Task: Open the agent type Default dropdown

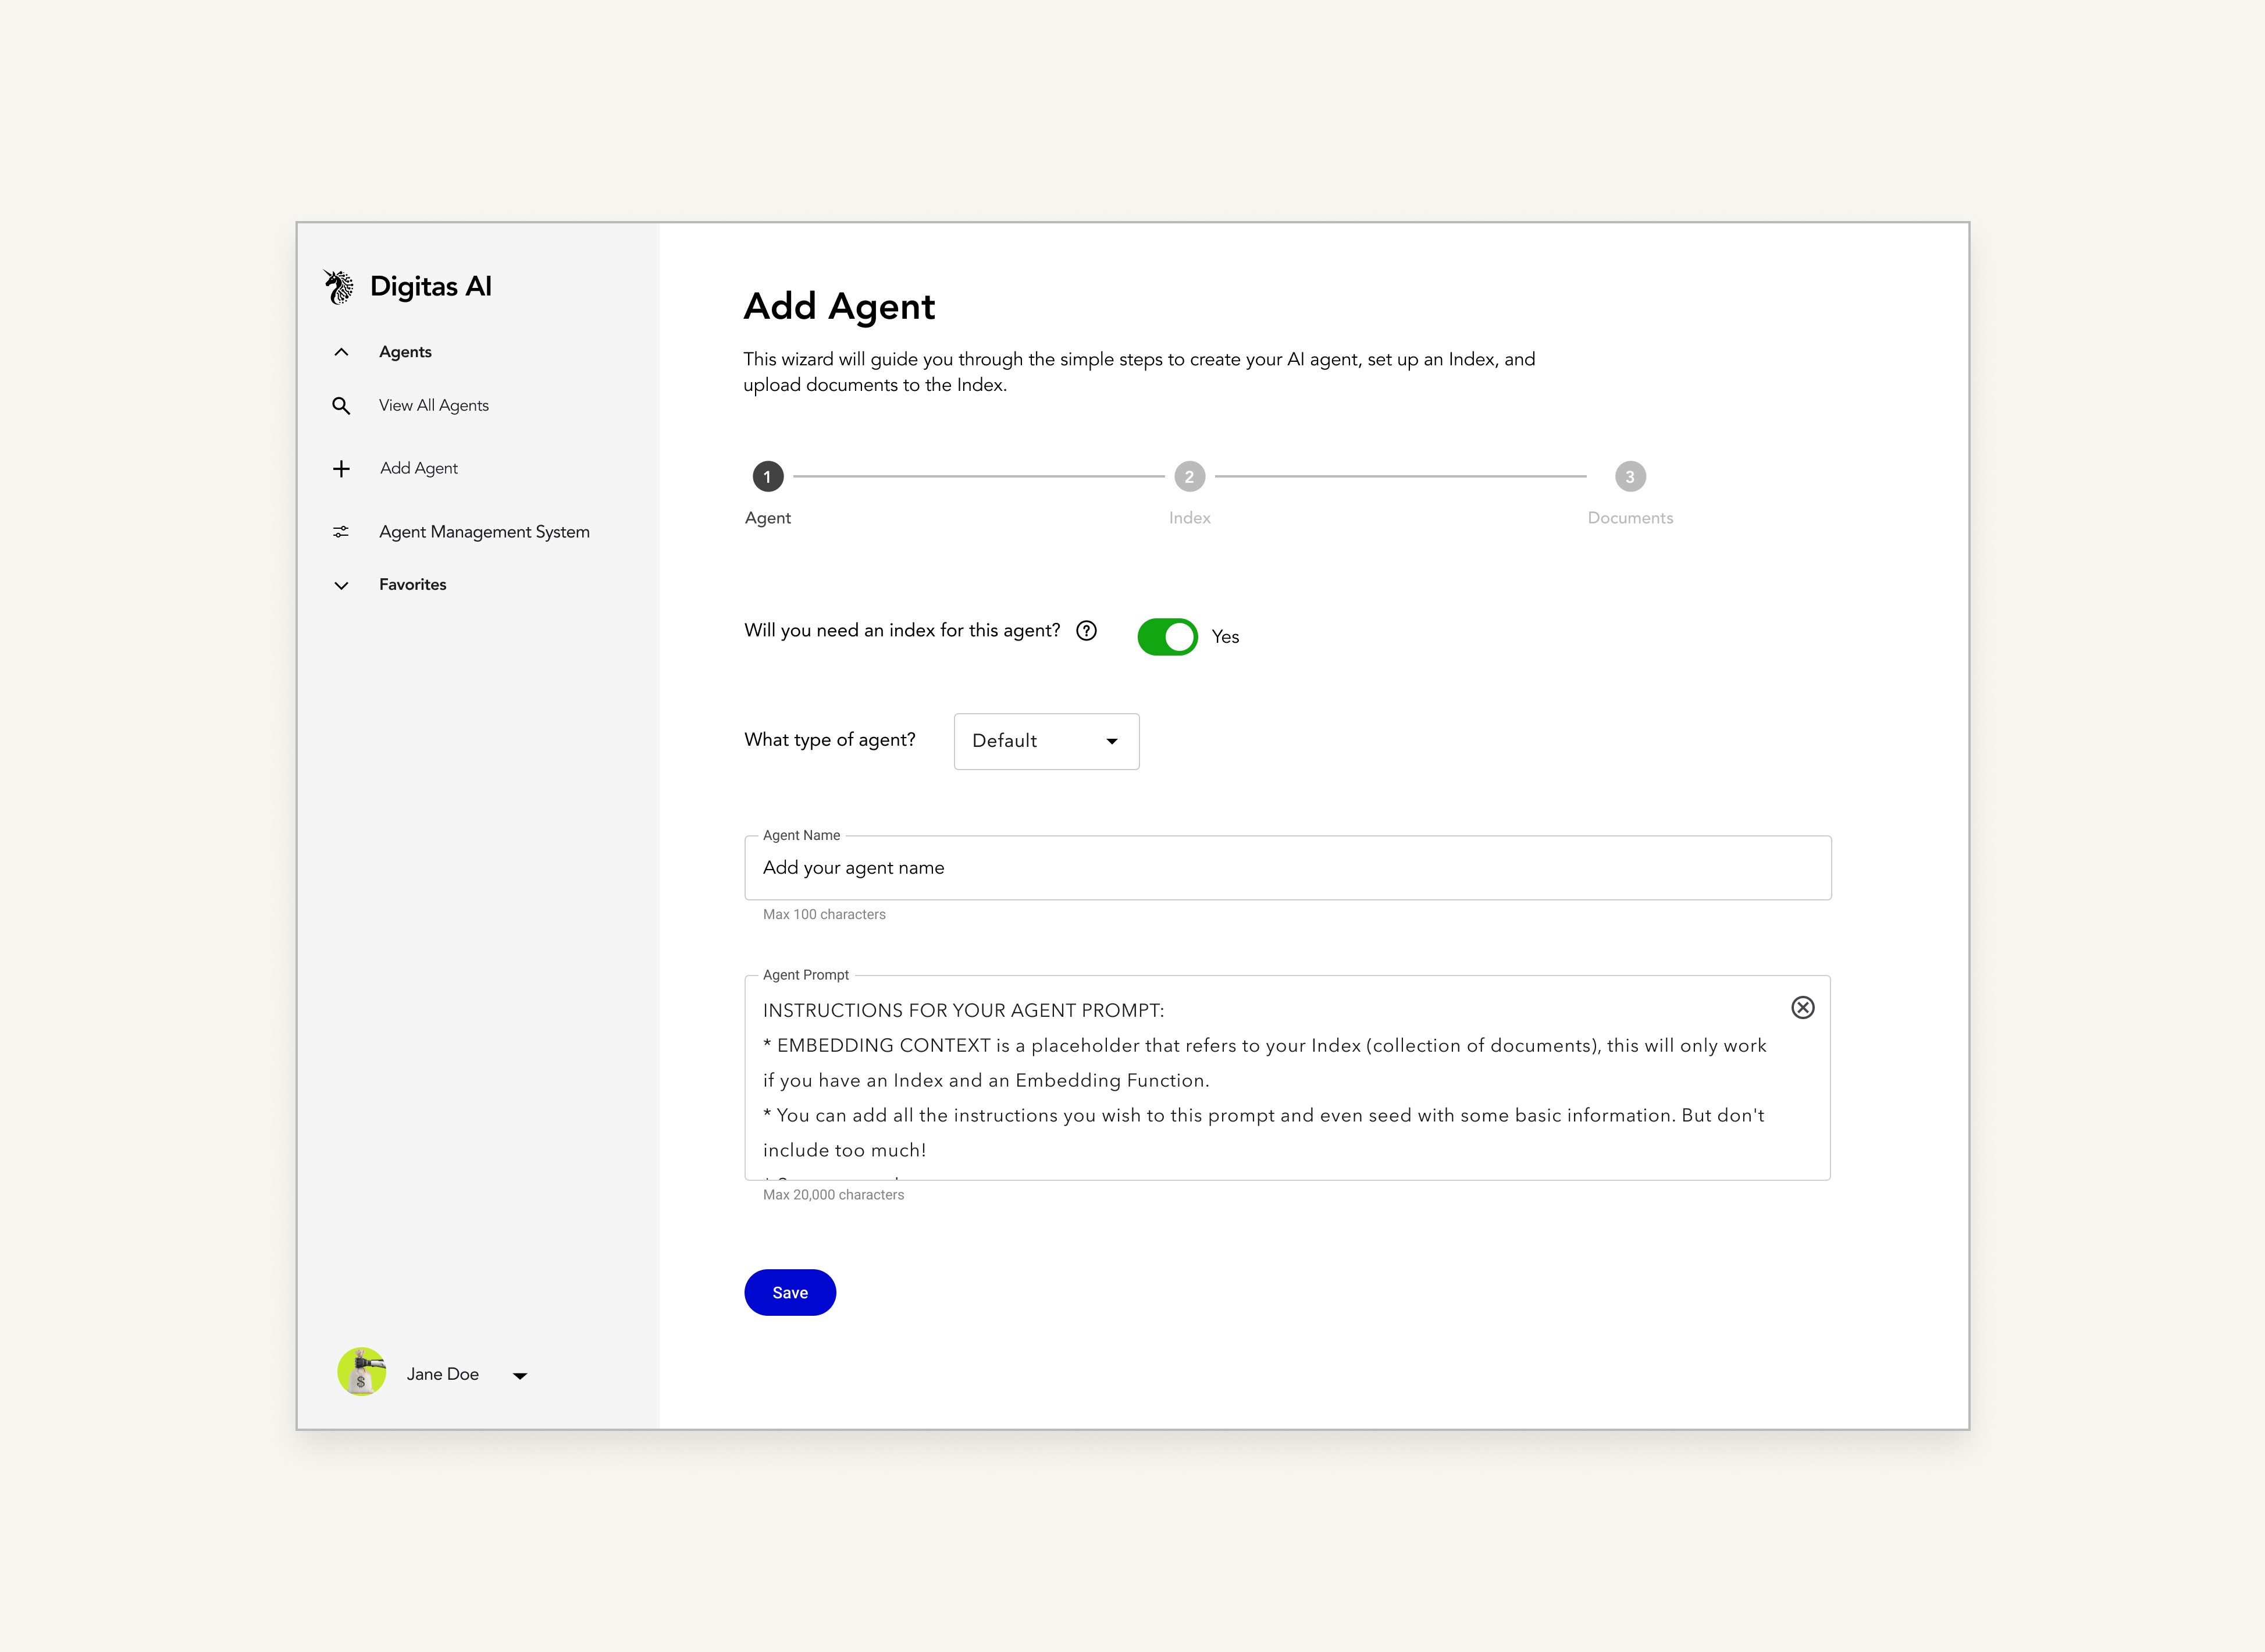Action: (1046, 741)
